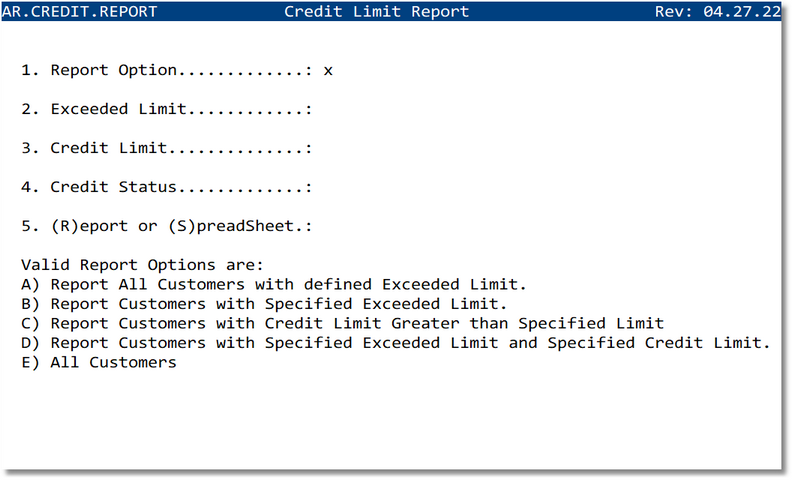Click option E, All Customers
792x480 pixels.
coord(98,362)
